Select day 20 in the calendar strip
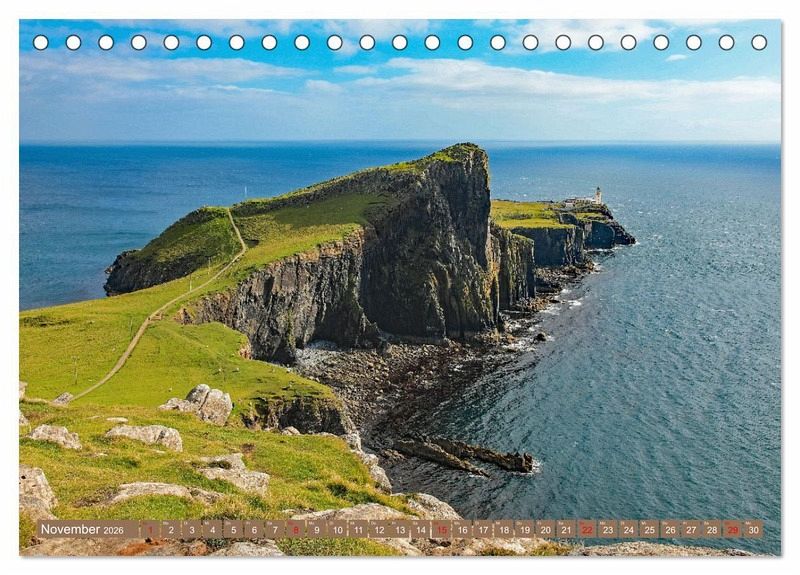Viewport: 800px width, 575px height. [545, 529]
